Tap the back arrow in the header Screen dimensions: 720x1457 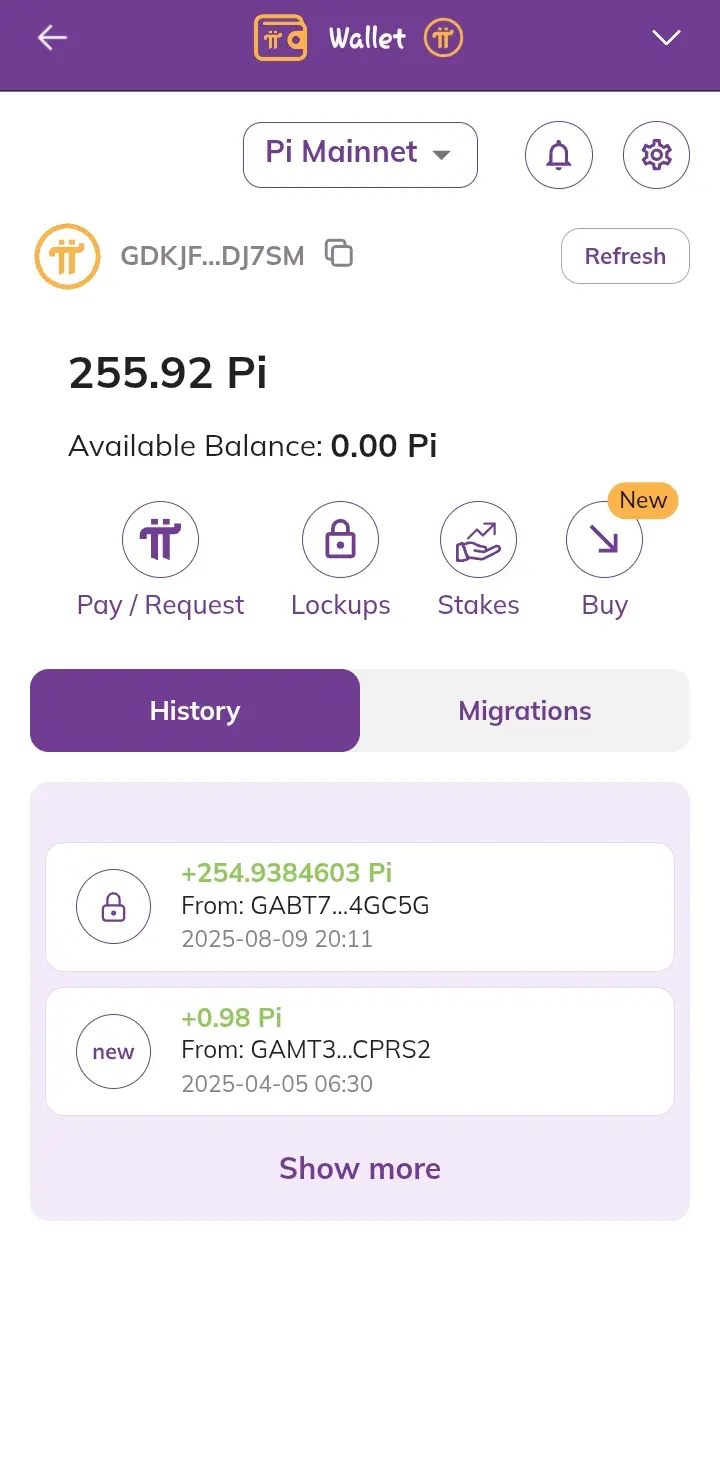52,38
